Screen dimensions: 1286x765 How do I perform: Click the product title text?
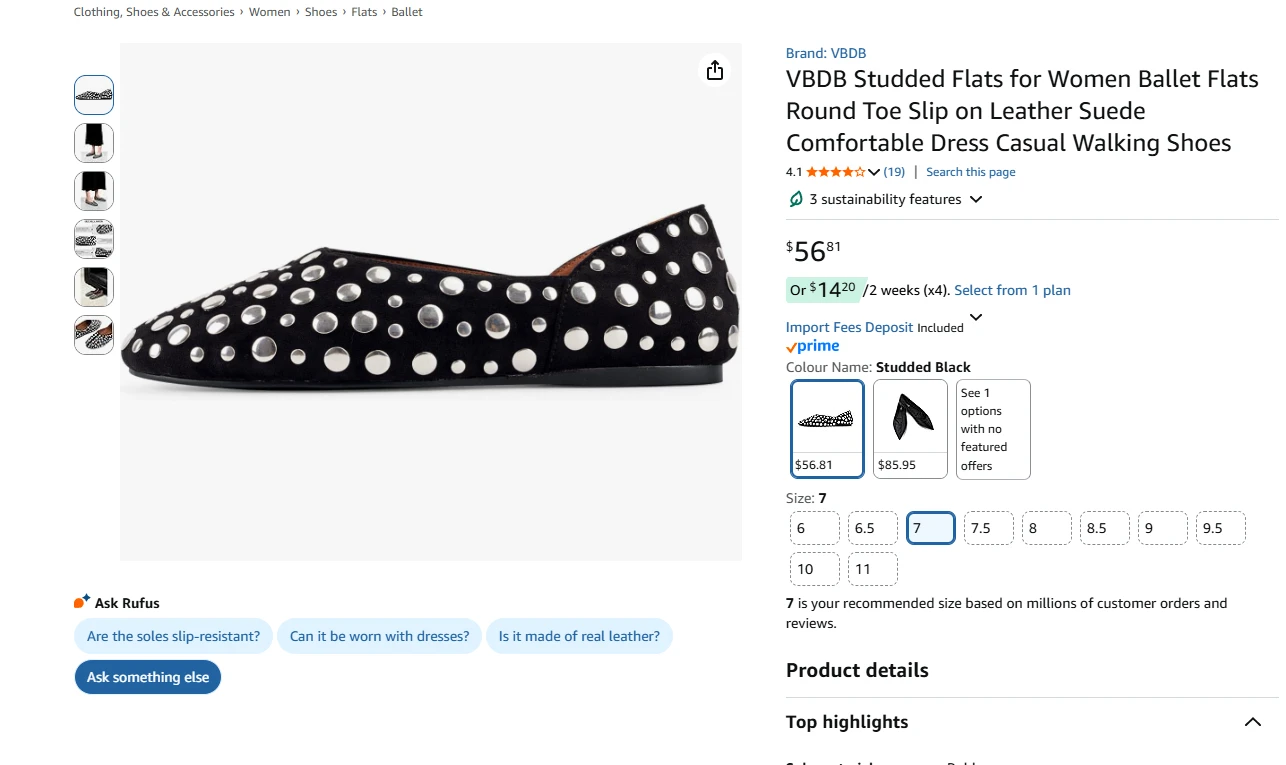coord(1022,111)
